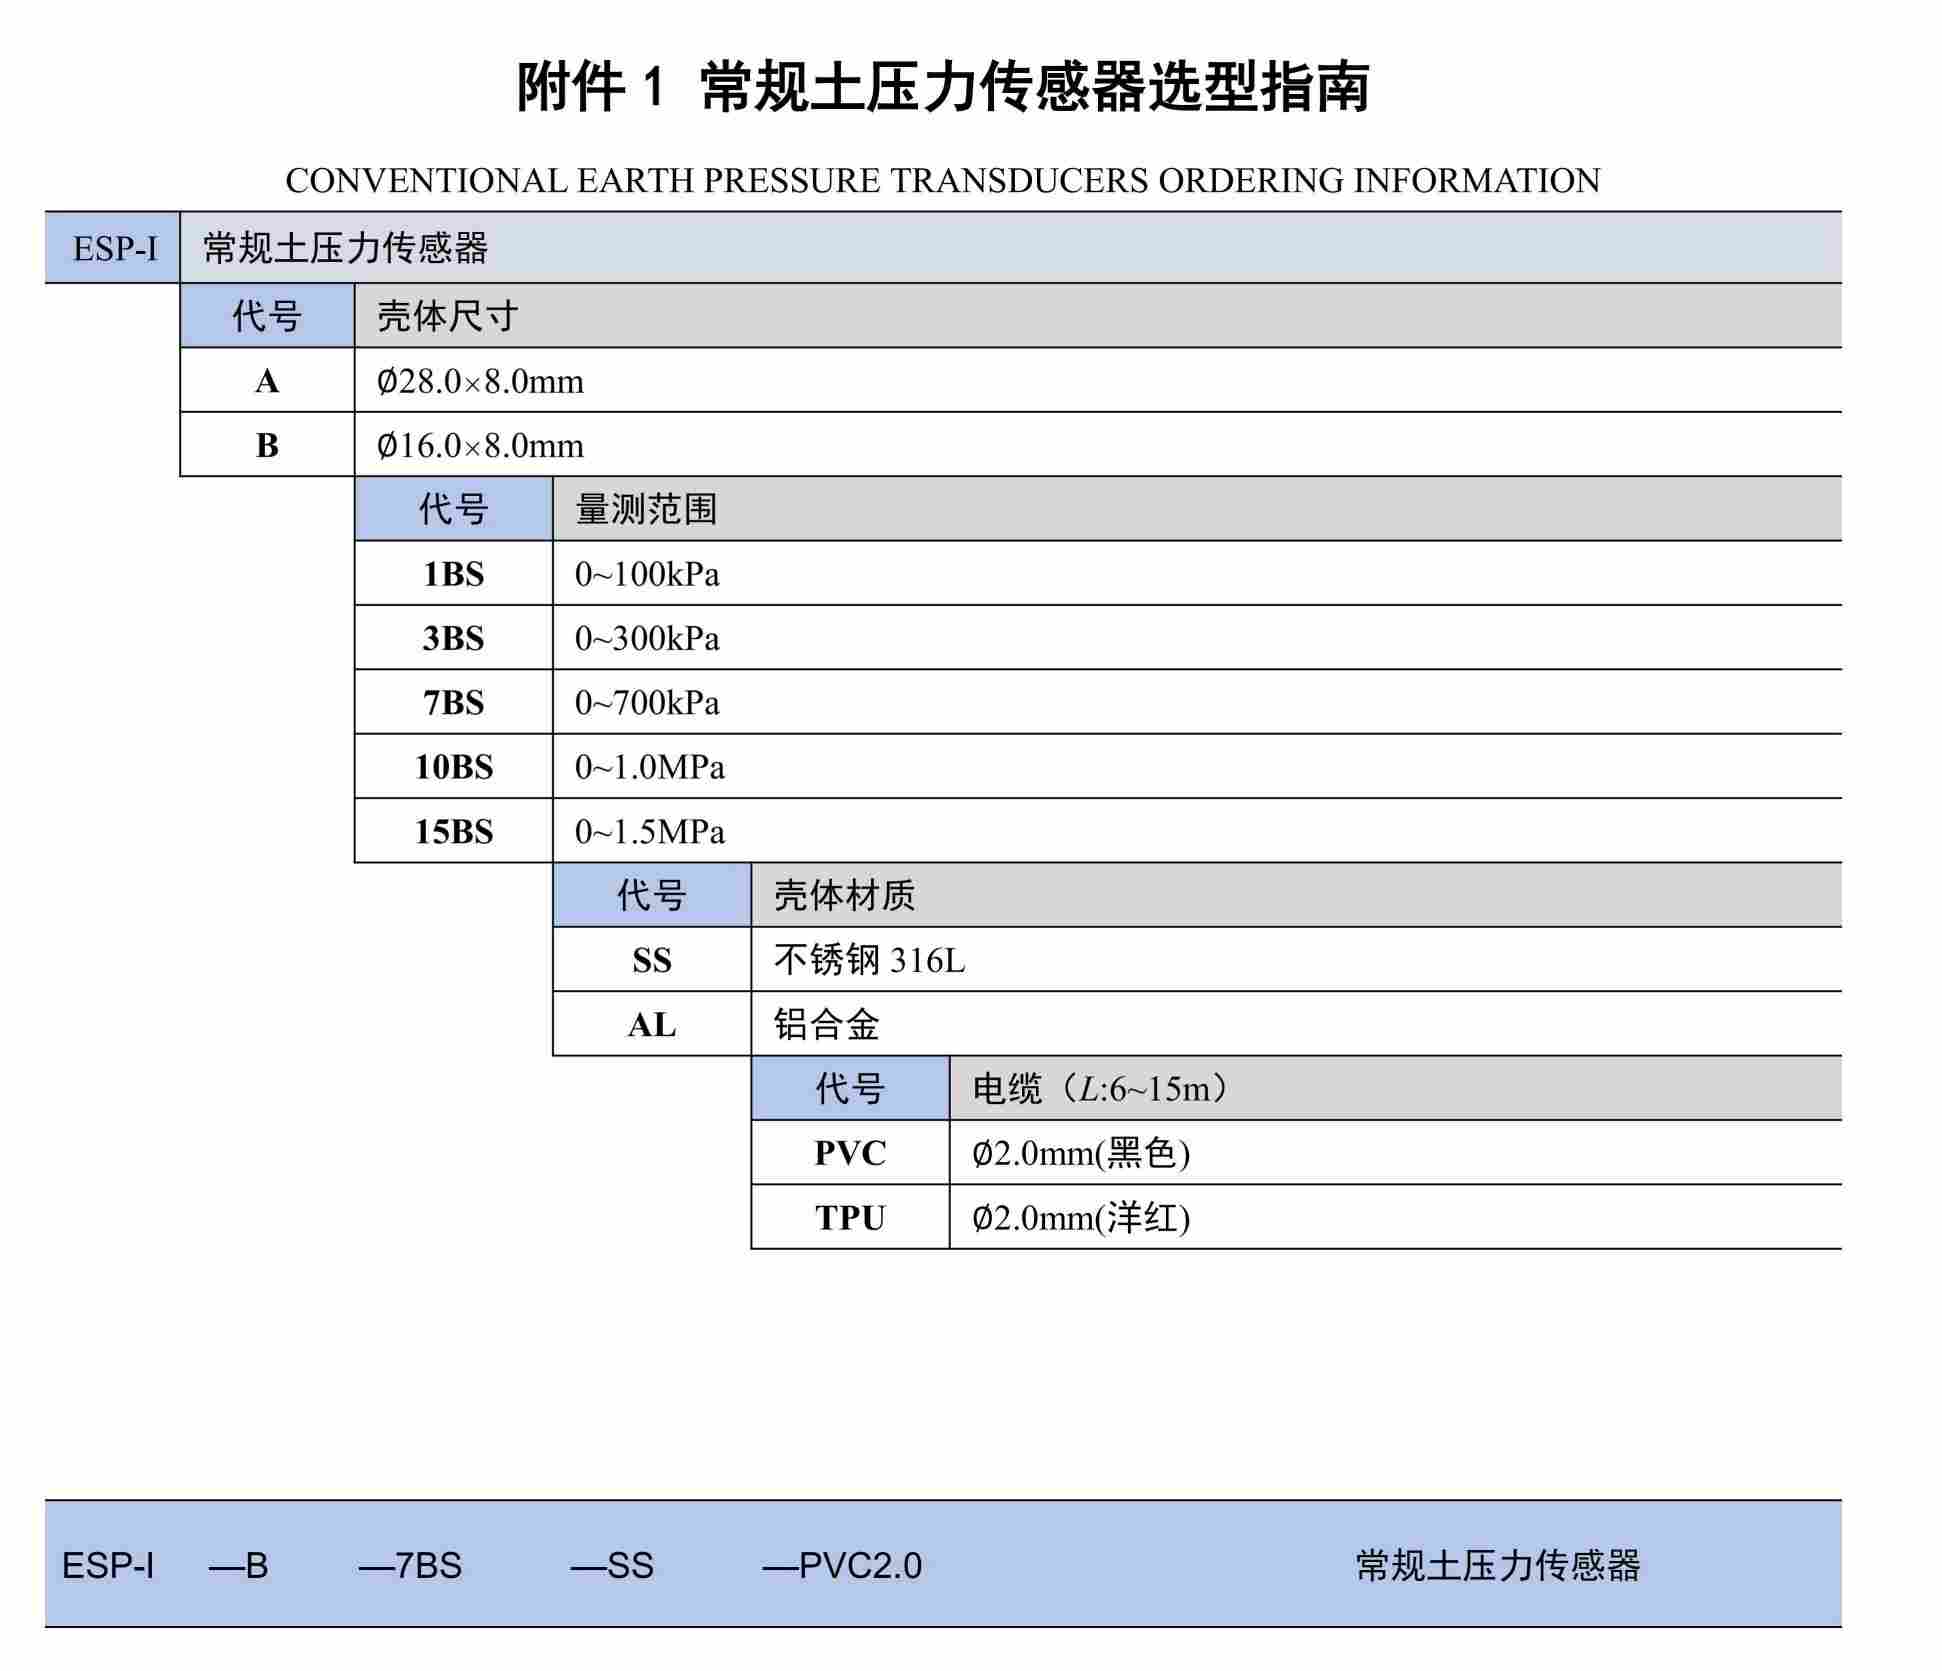This screenshot has width=1942, height=1671.
Task: Click the 量测范围 column header
Action: pos(646,509)
